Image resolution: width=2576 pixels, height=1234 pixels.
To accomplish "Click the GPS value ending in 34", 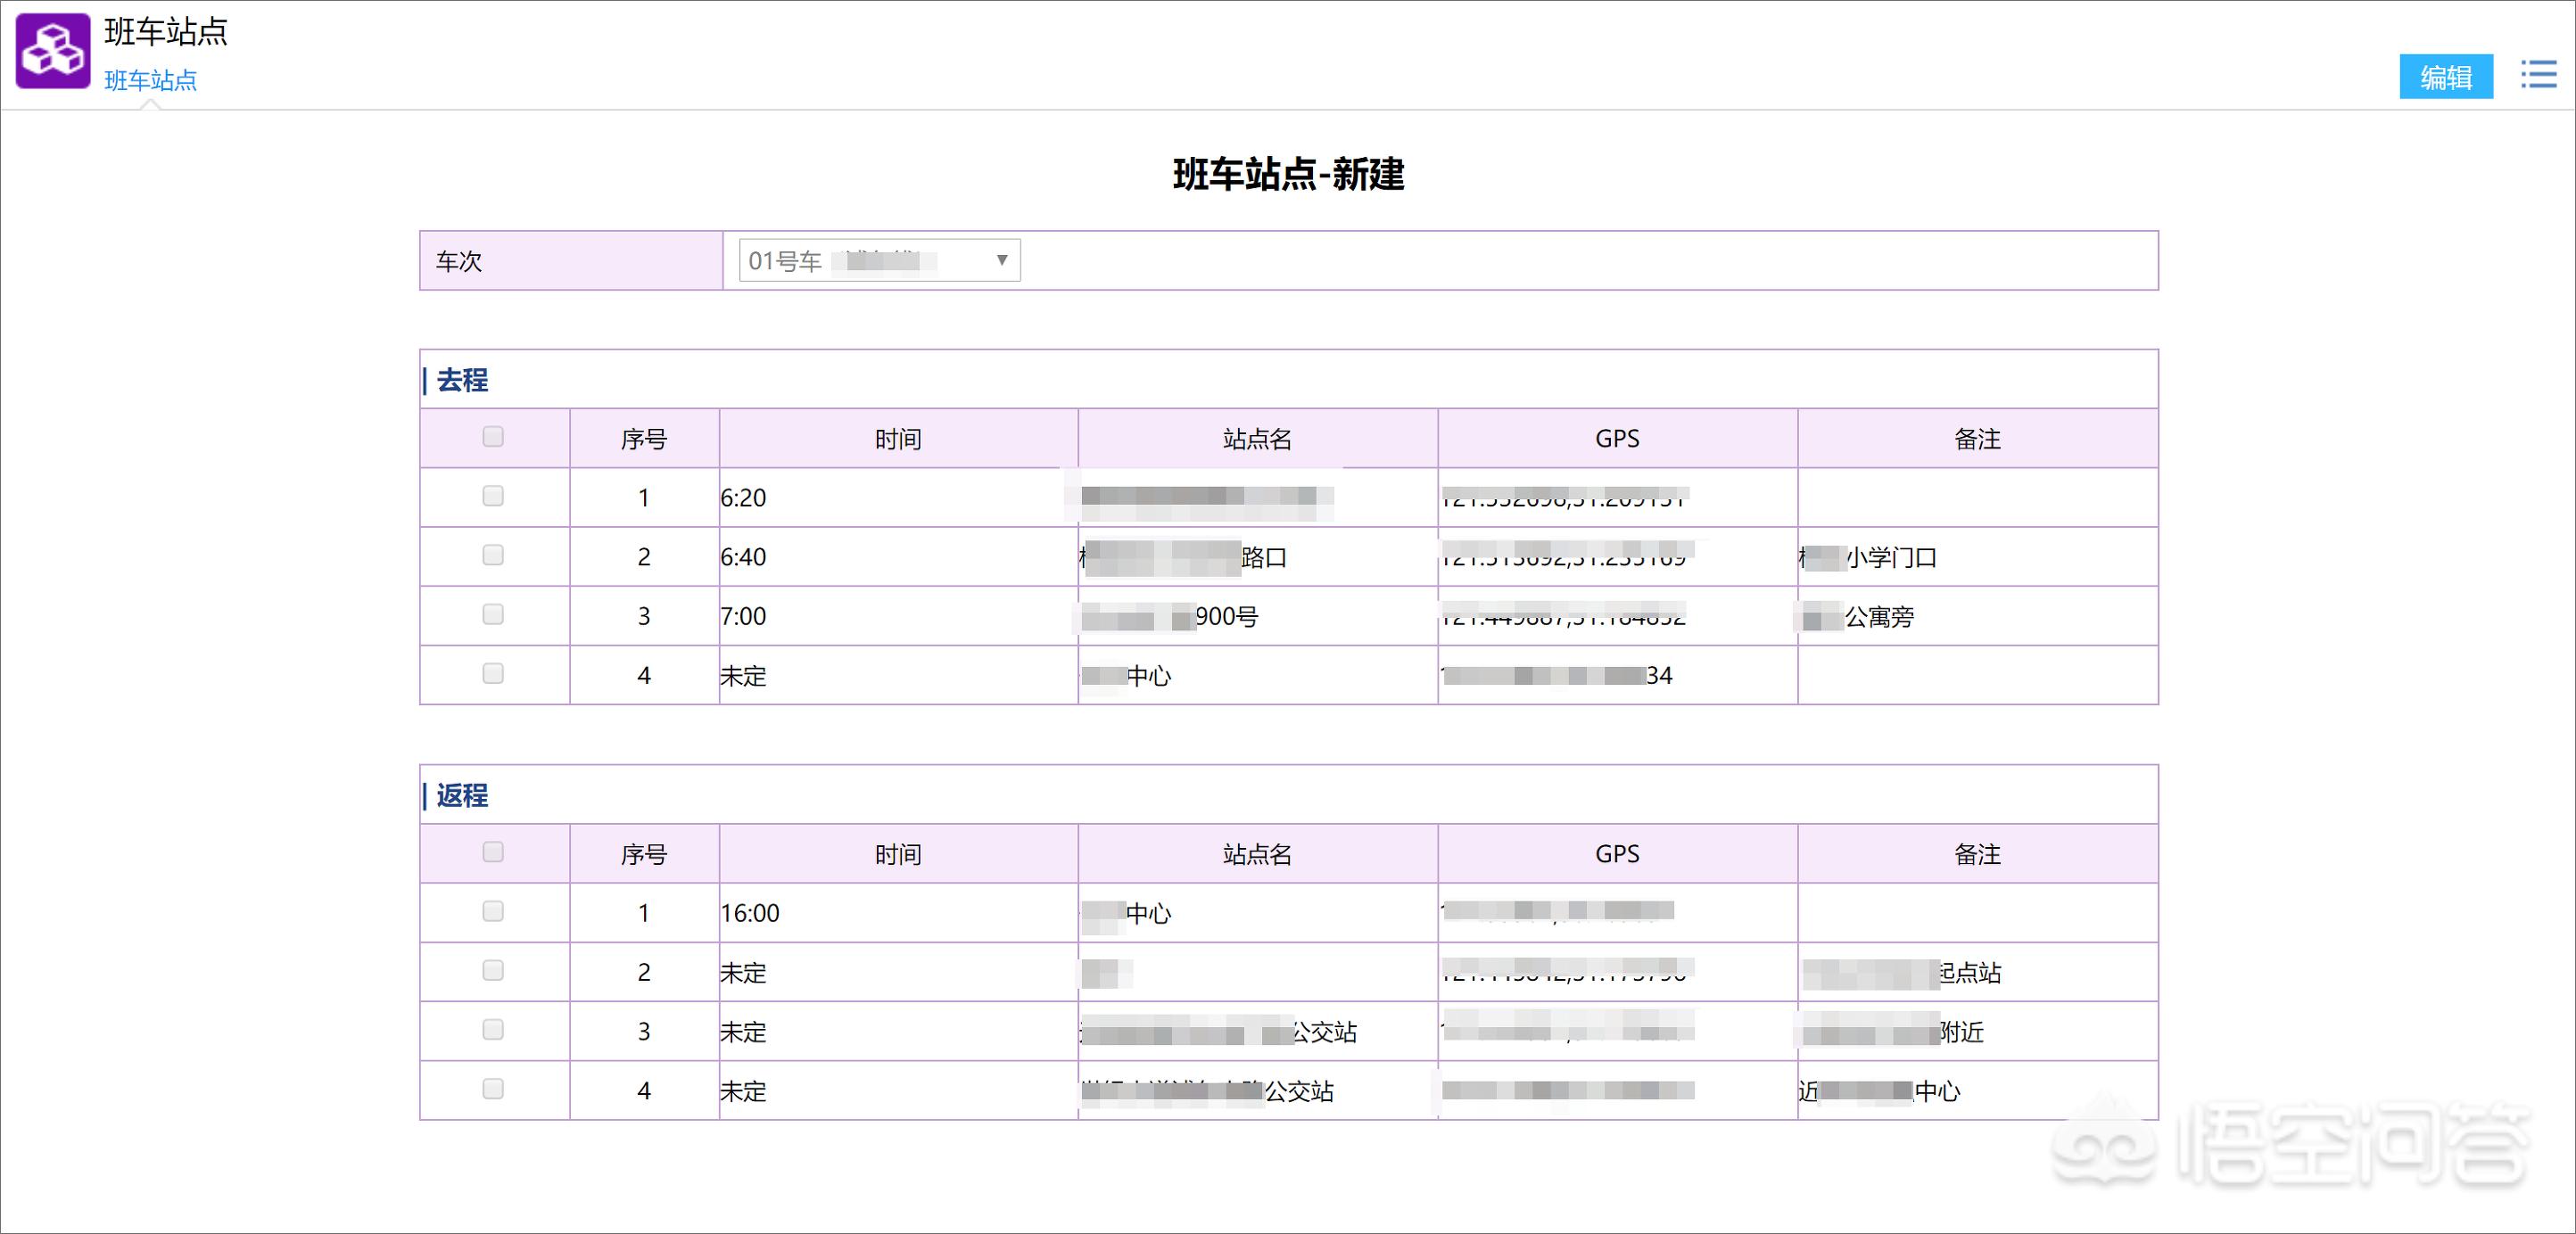I will point(1617,676).
